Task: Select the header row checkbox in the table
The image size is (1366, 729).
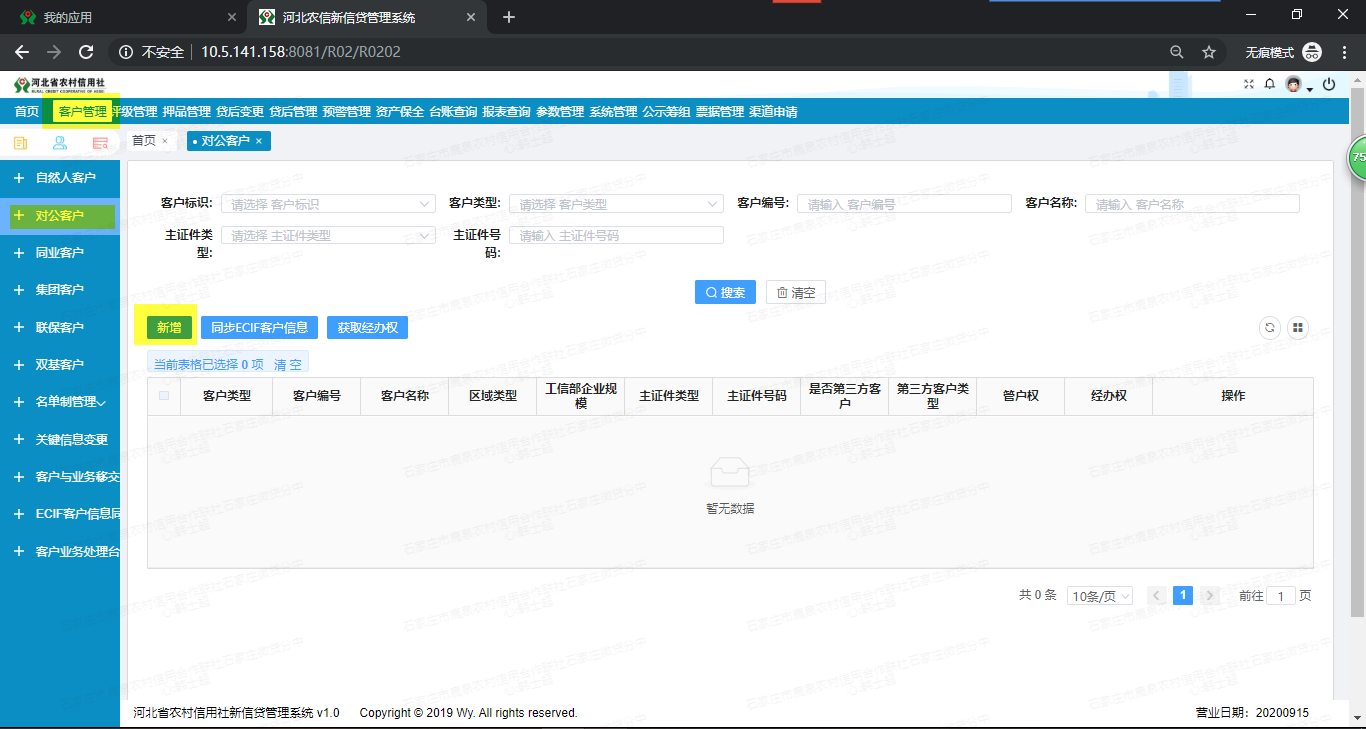Action: coord(165,395)
